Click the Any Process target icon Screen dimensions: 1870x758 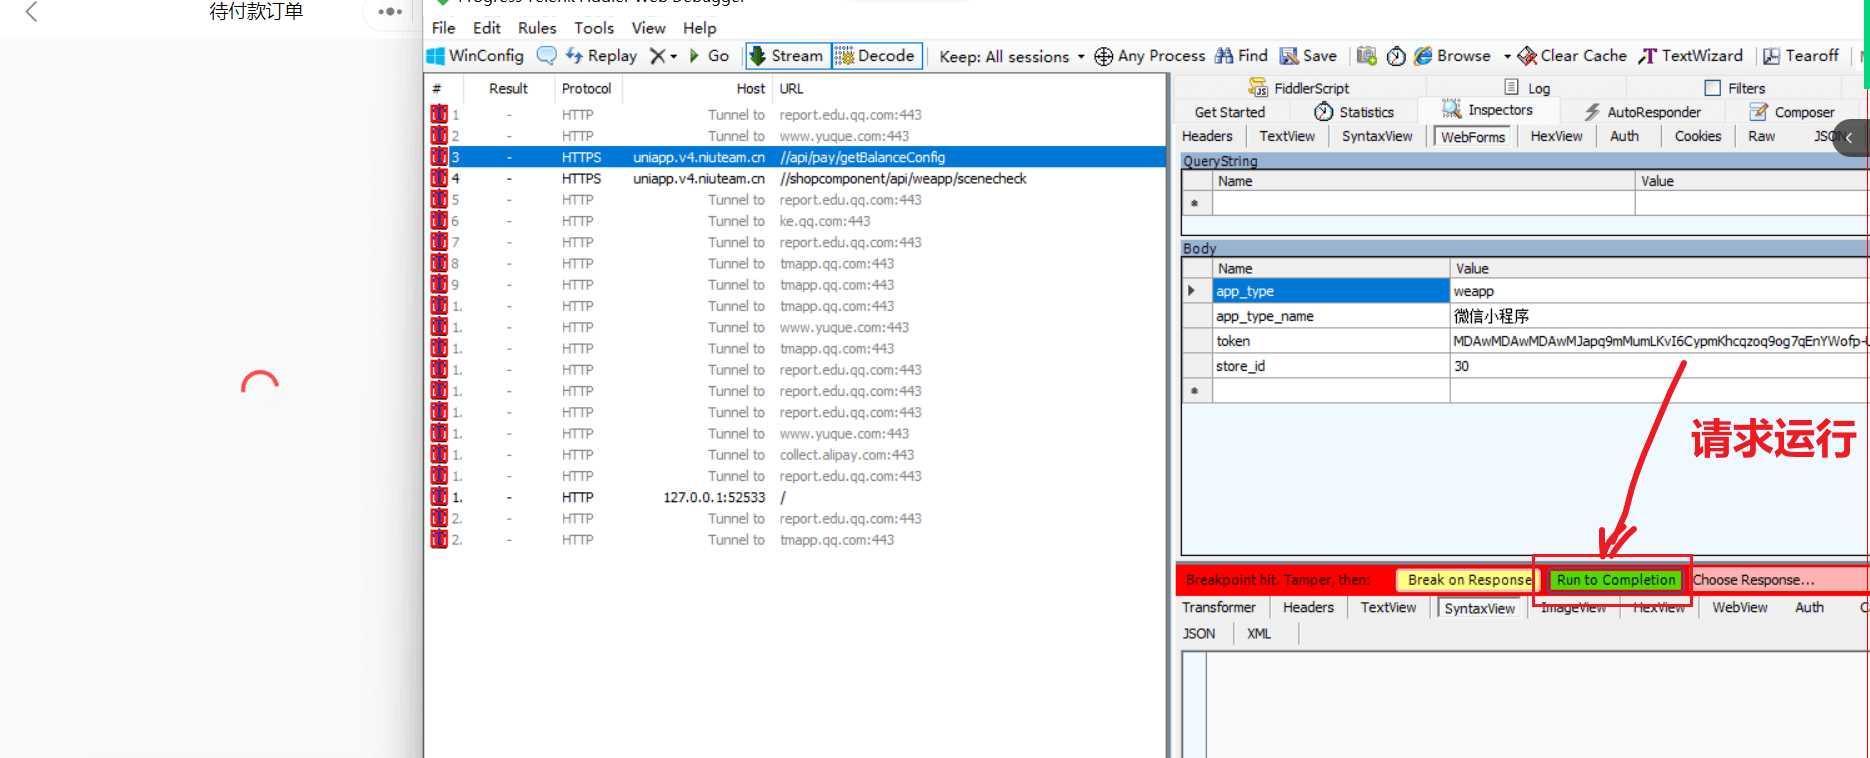(x=1103, y=56)
